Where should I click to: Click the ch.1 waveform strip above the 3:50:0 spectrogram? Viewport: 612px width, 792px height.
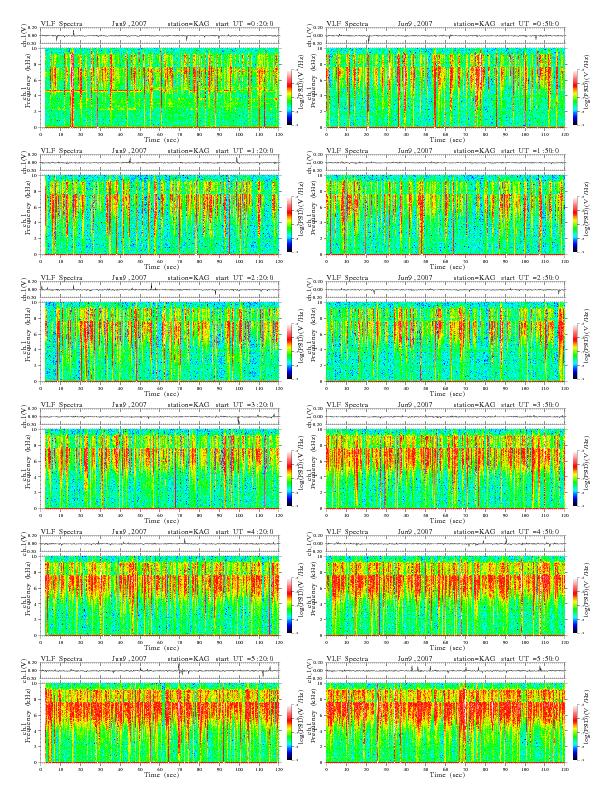(445, 417)
